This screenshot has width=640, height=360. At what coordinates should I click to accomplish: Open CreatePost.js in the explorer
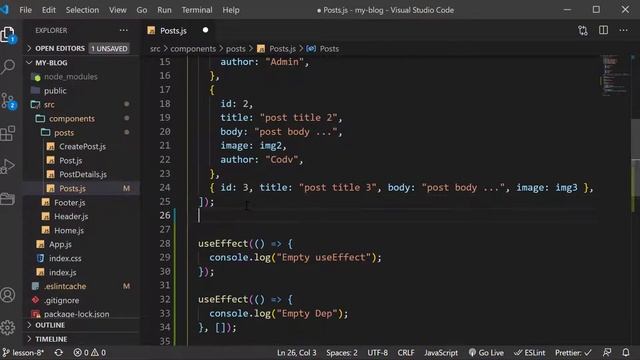[x=82, y=147]
